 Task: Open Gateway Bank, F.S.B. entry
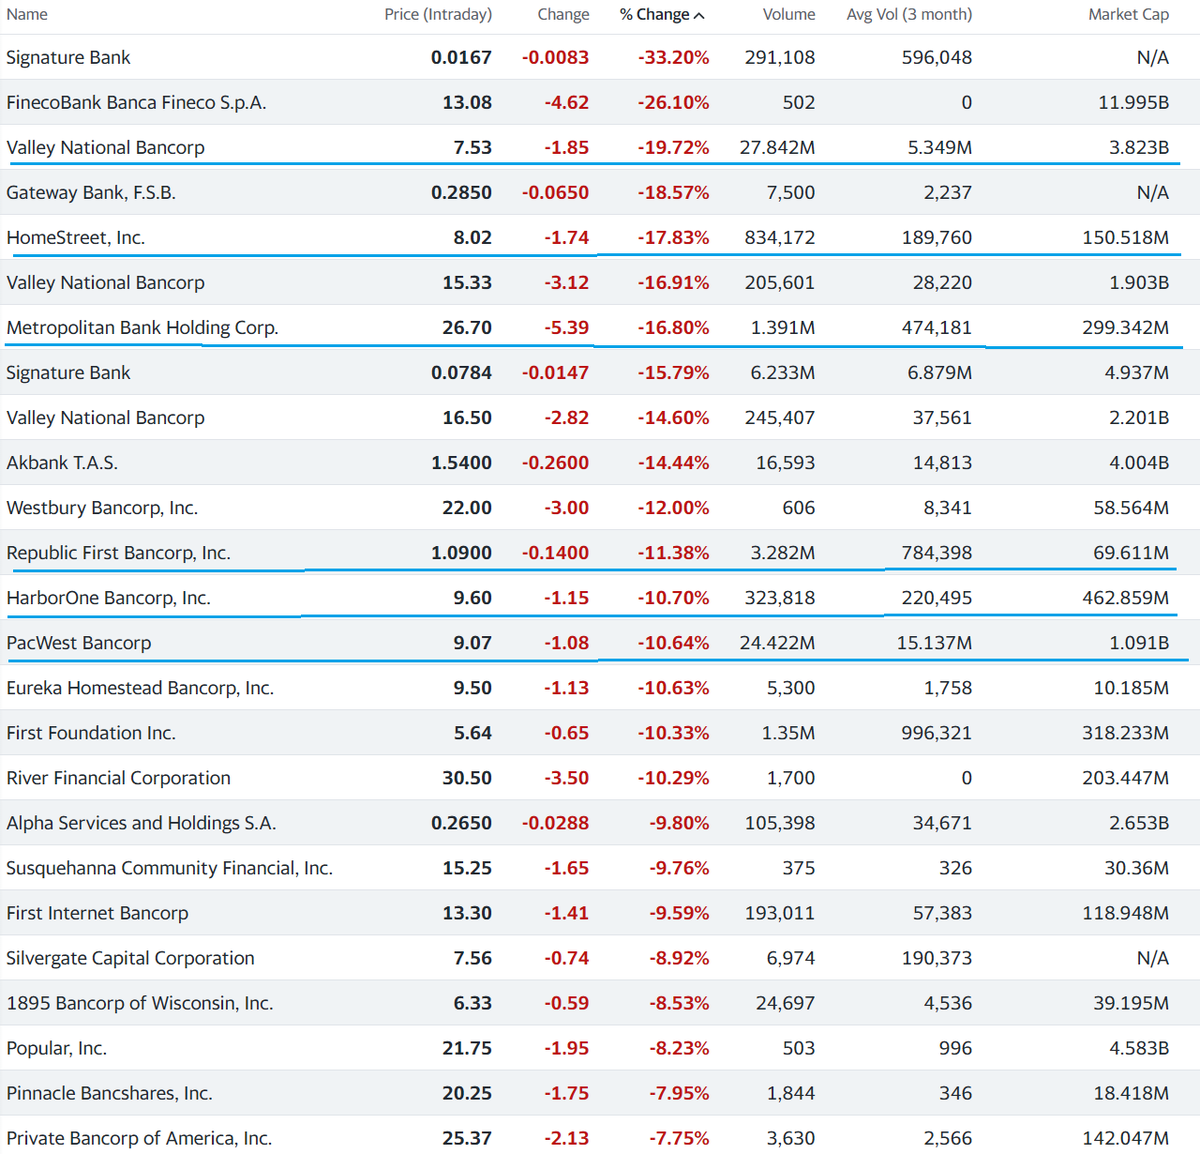click(x=91, y=192)
